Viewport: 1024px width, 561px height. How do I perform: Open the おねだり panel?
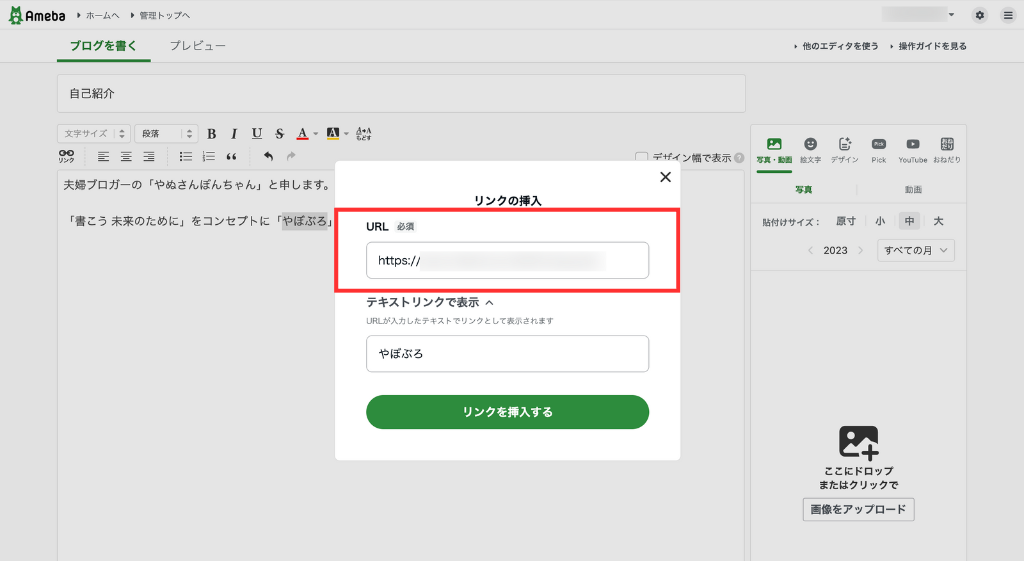tap(947, 150)
